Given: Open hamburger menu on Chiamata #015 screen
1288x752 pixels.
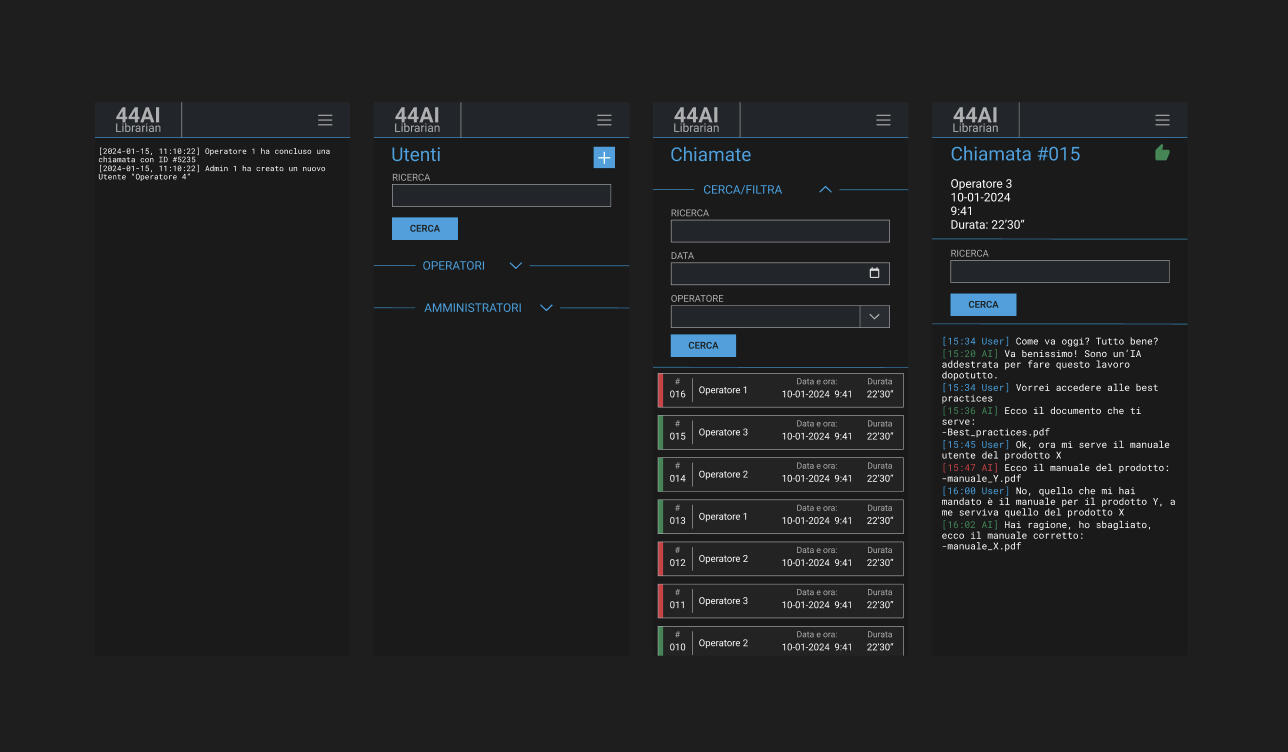Looking at the screenshot, I should pyautogui.click(x=1162, y=120).
